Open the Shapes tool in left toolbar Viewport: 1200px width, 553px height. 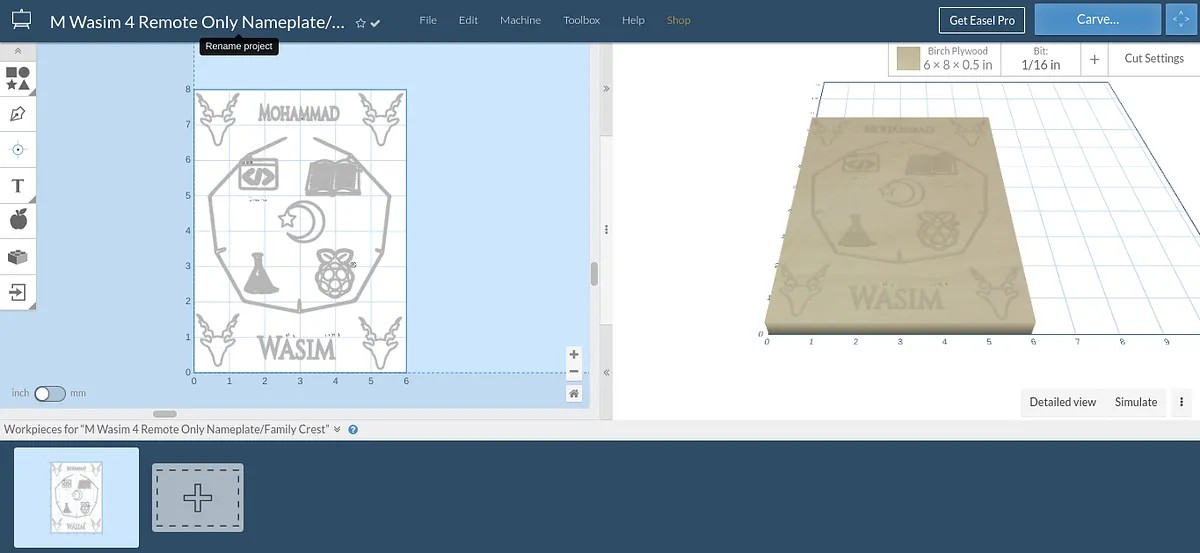pyautogui.click(x=18, y=78)
